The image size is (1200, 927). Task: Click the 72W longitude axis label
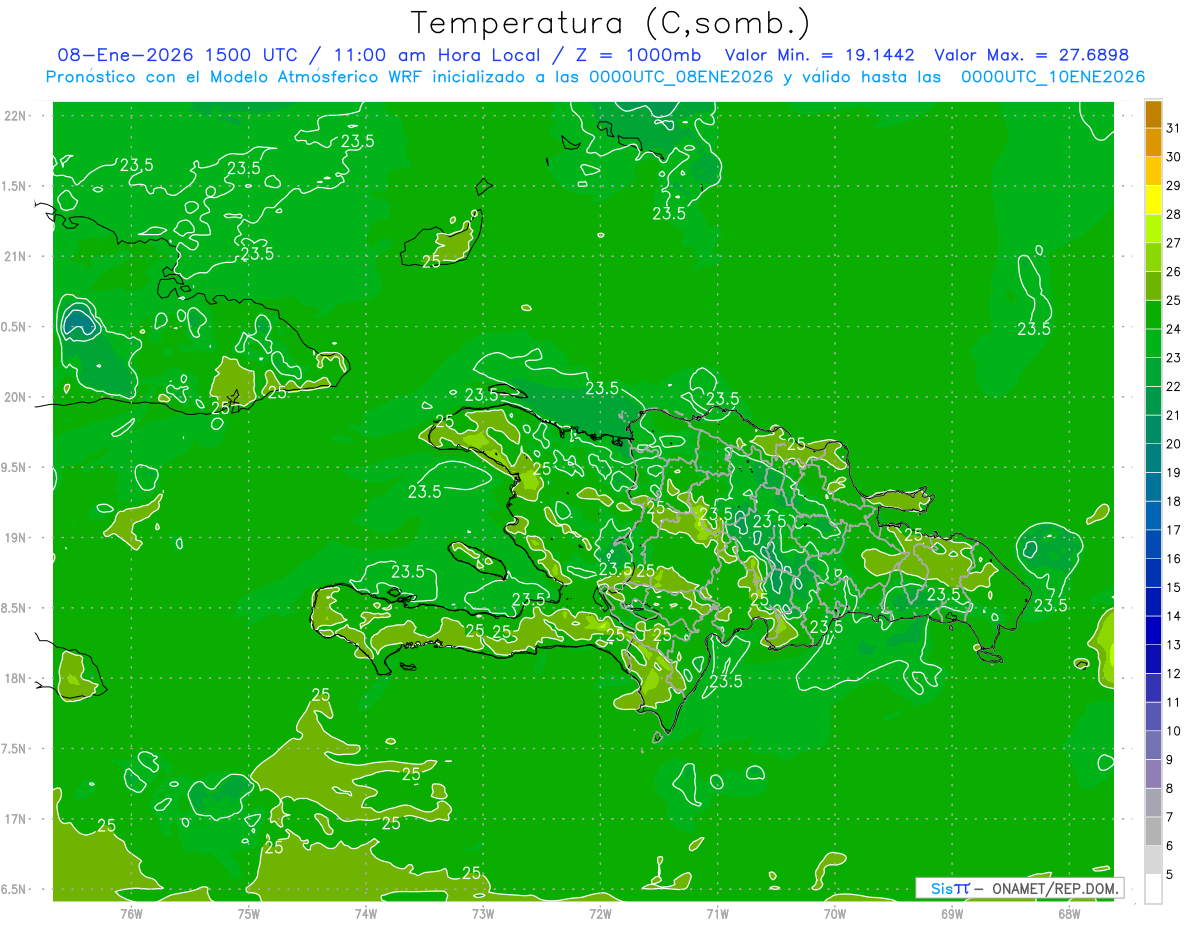(x=600, y=913)
